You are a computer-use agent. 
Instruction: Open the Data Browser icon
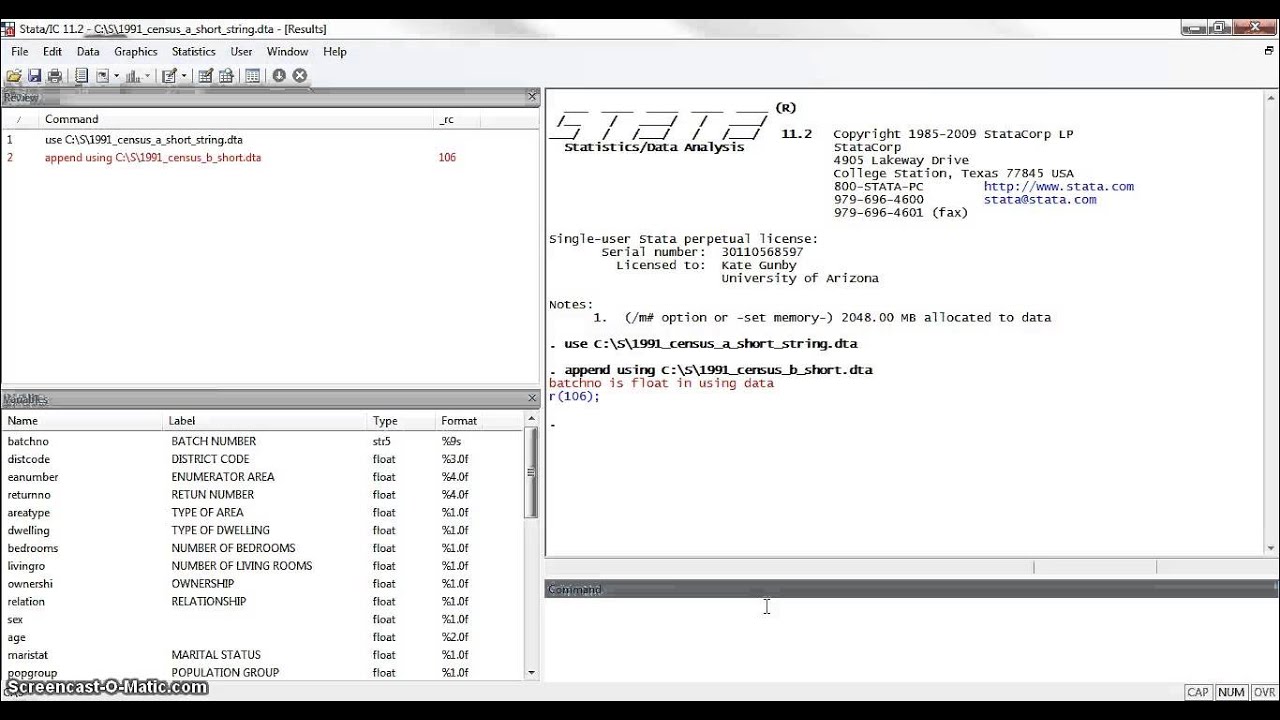226,76
